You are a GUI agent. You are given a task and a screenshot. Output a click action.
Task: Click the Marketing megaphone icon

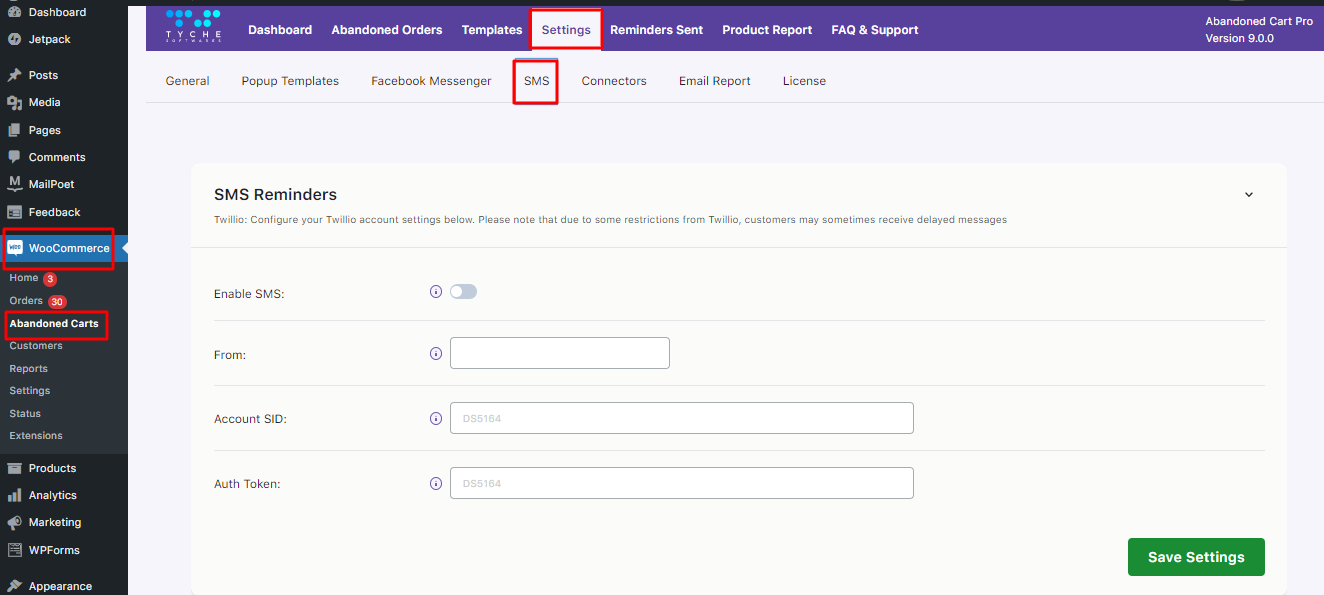(x=15, y=522)
